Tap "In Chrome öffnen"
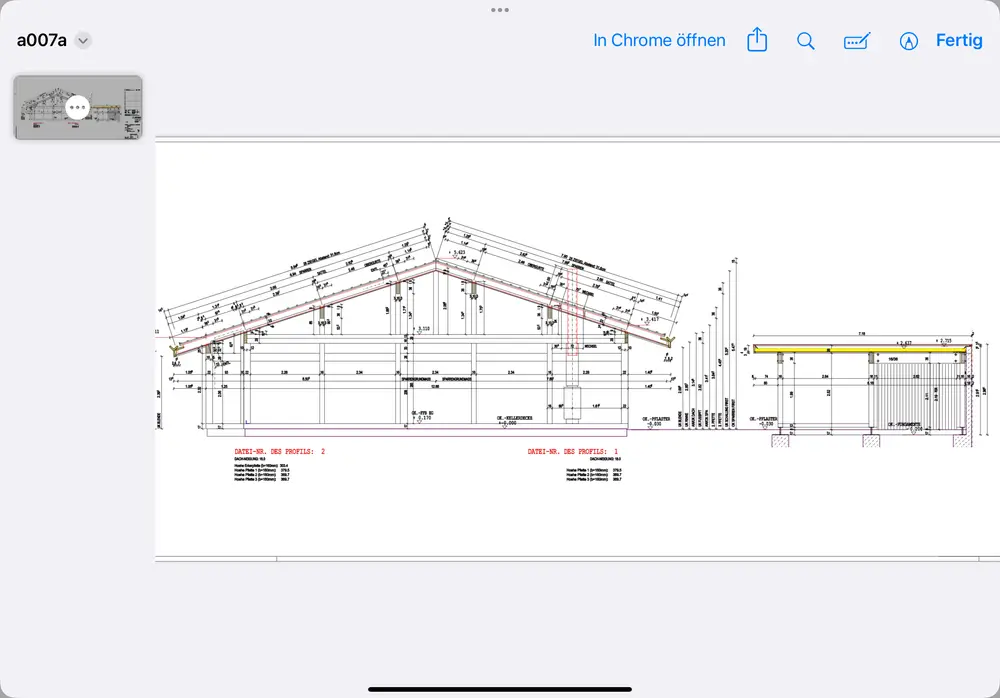 659,41
